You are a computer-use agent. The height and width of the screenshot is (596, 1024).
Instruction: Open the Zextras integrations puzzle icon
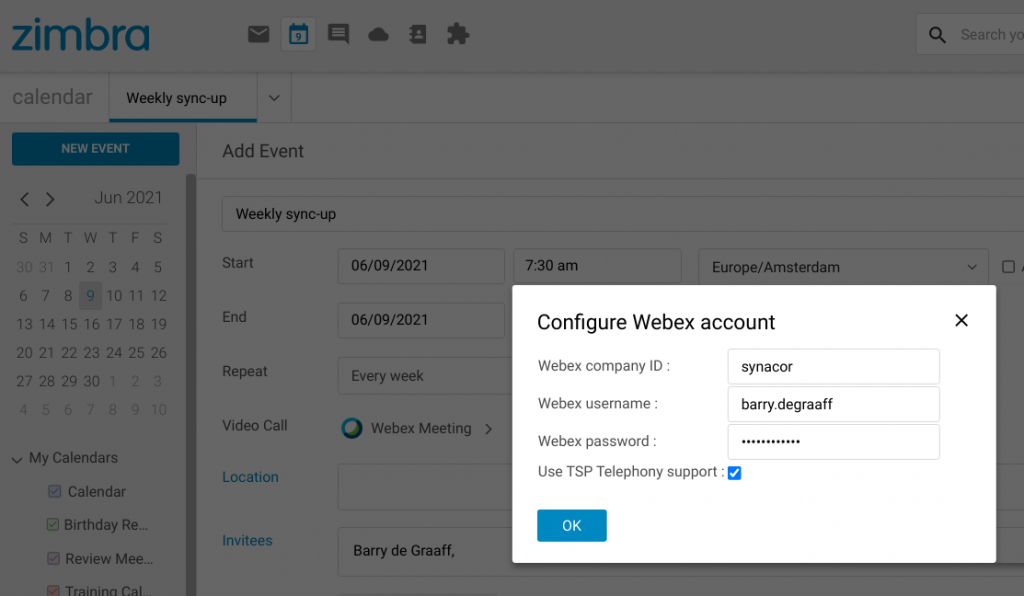(458, 33)
